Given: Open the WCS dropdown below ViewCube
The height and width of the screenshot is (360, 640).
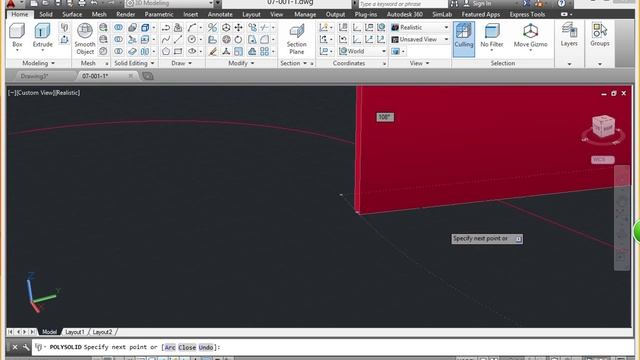Looking at the screenshot, I should 603,160.
